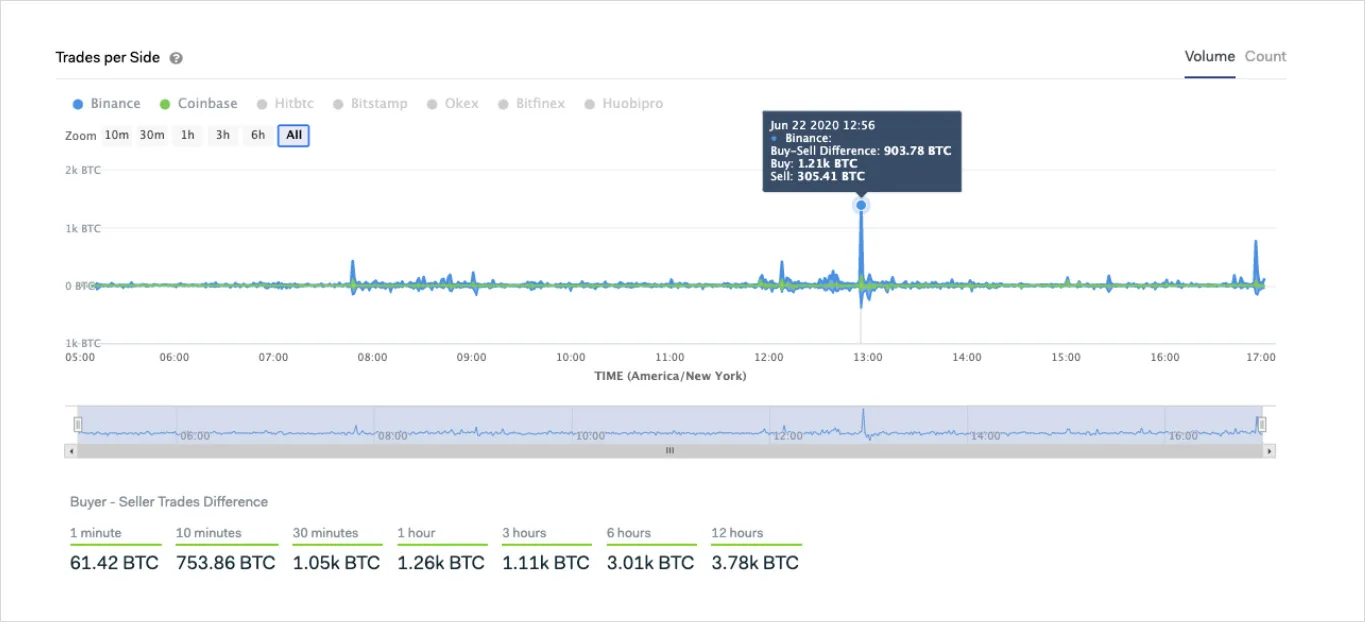
Task: Click the left navigator range handle
Action: click(x=78, y=424)
